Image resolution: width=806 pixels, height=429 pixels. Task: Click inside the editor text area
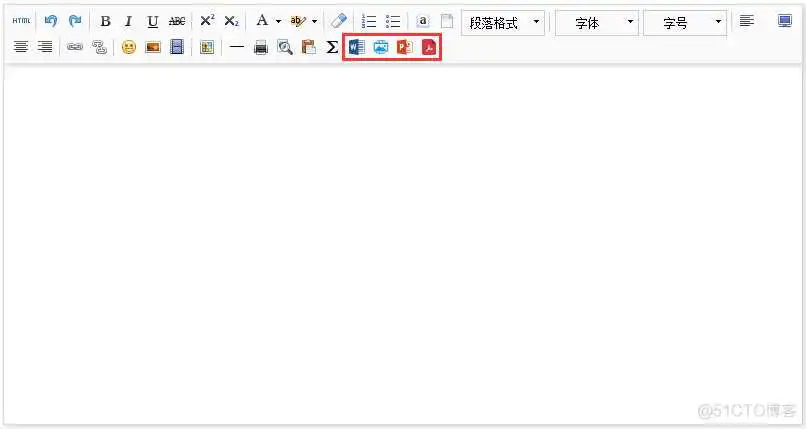[x=403, y=244]
